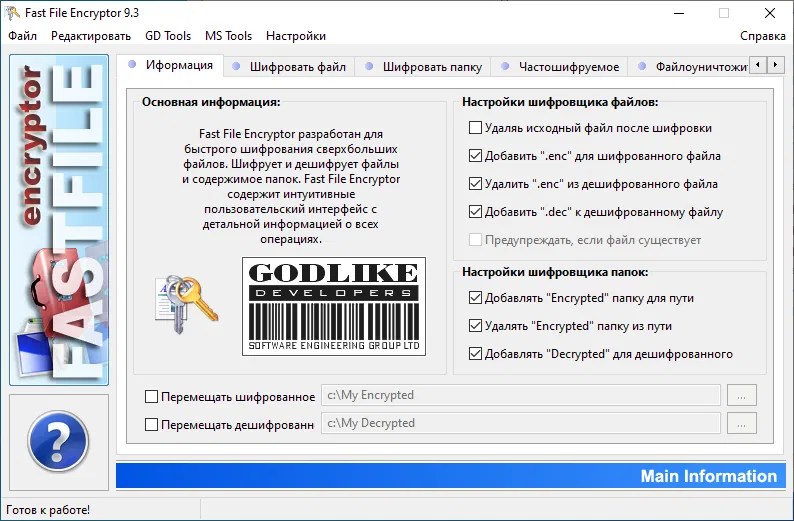Click the keys and document icon
Viewport: 794px width, 521px height.
click(x=186, y=304)
